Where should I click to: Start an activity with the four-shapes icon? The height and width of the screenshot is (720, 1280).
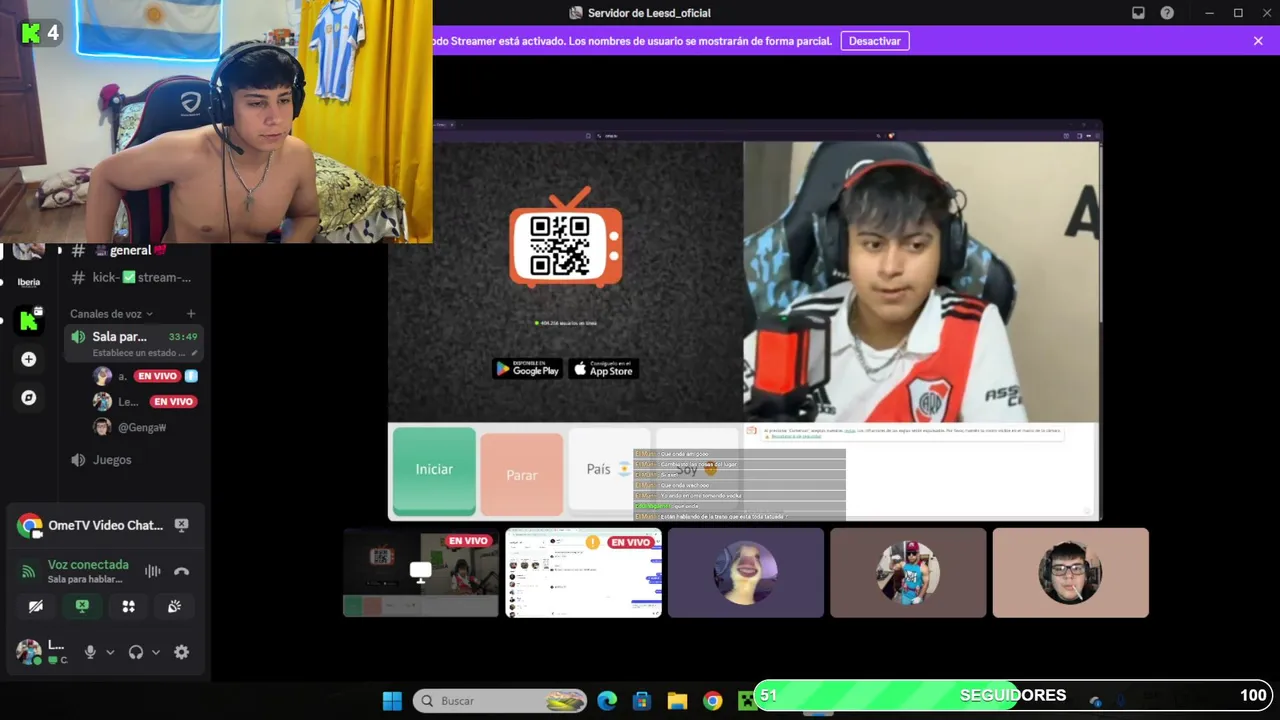click(x=128, y=606)
